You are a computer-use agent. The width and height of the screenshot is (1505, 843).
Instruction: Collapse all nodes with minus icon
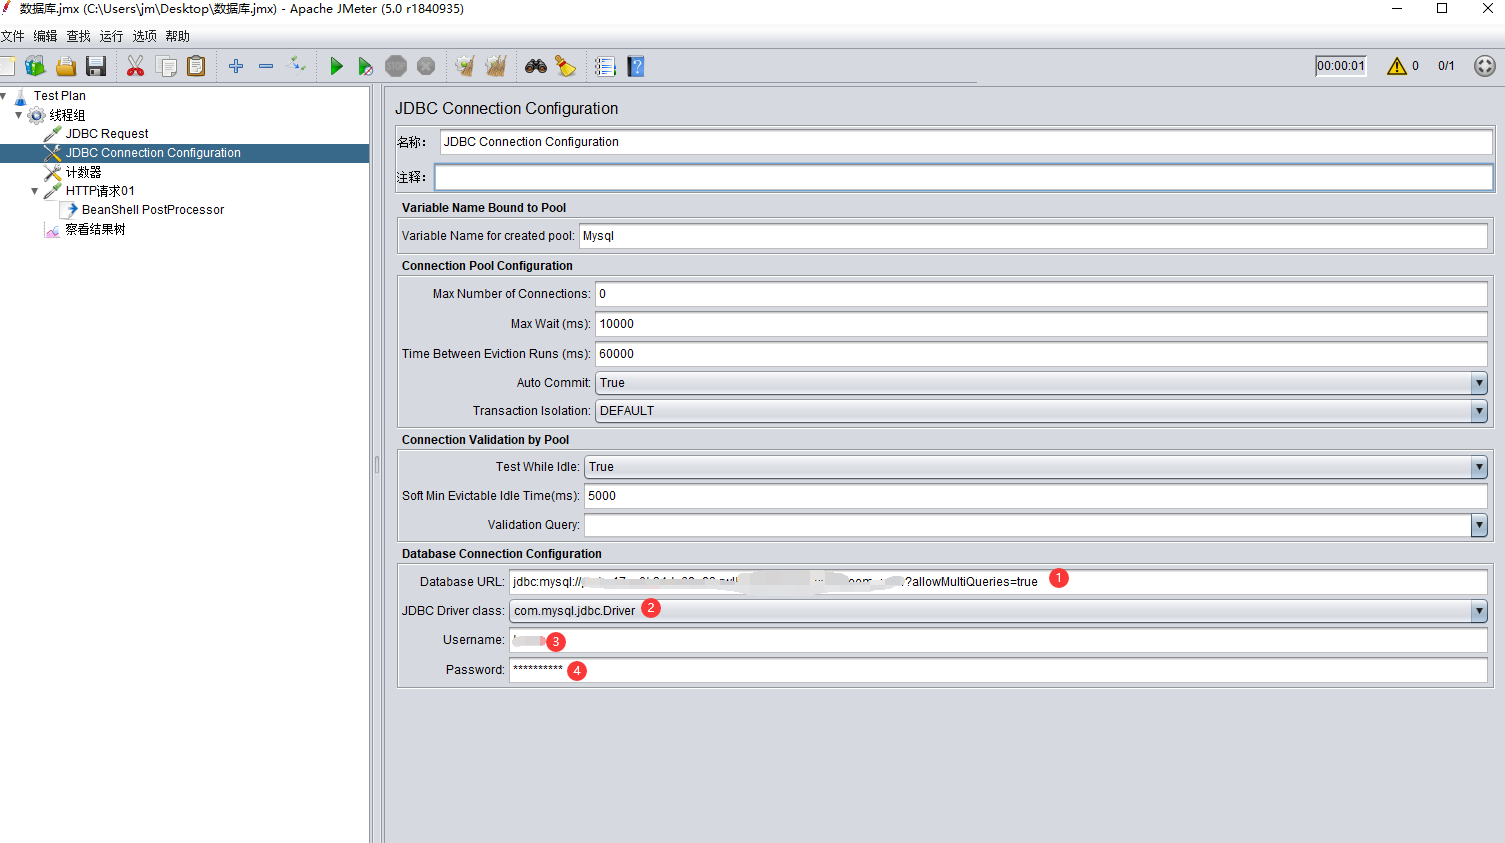(266, 66)
